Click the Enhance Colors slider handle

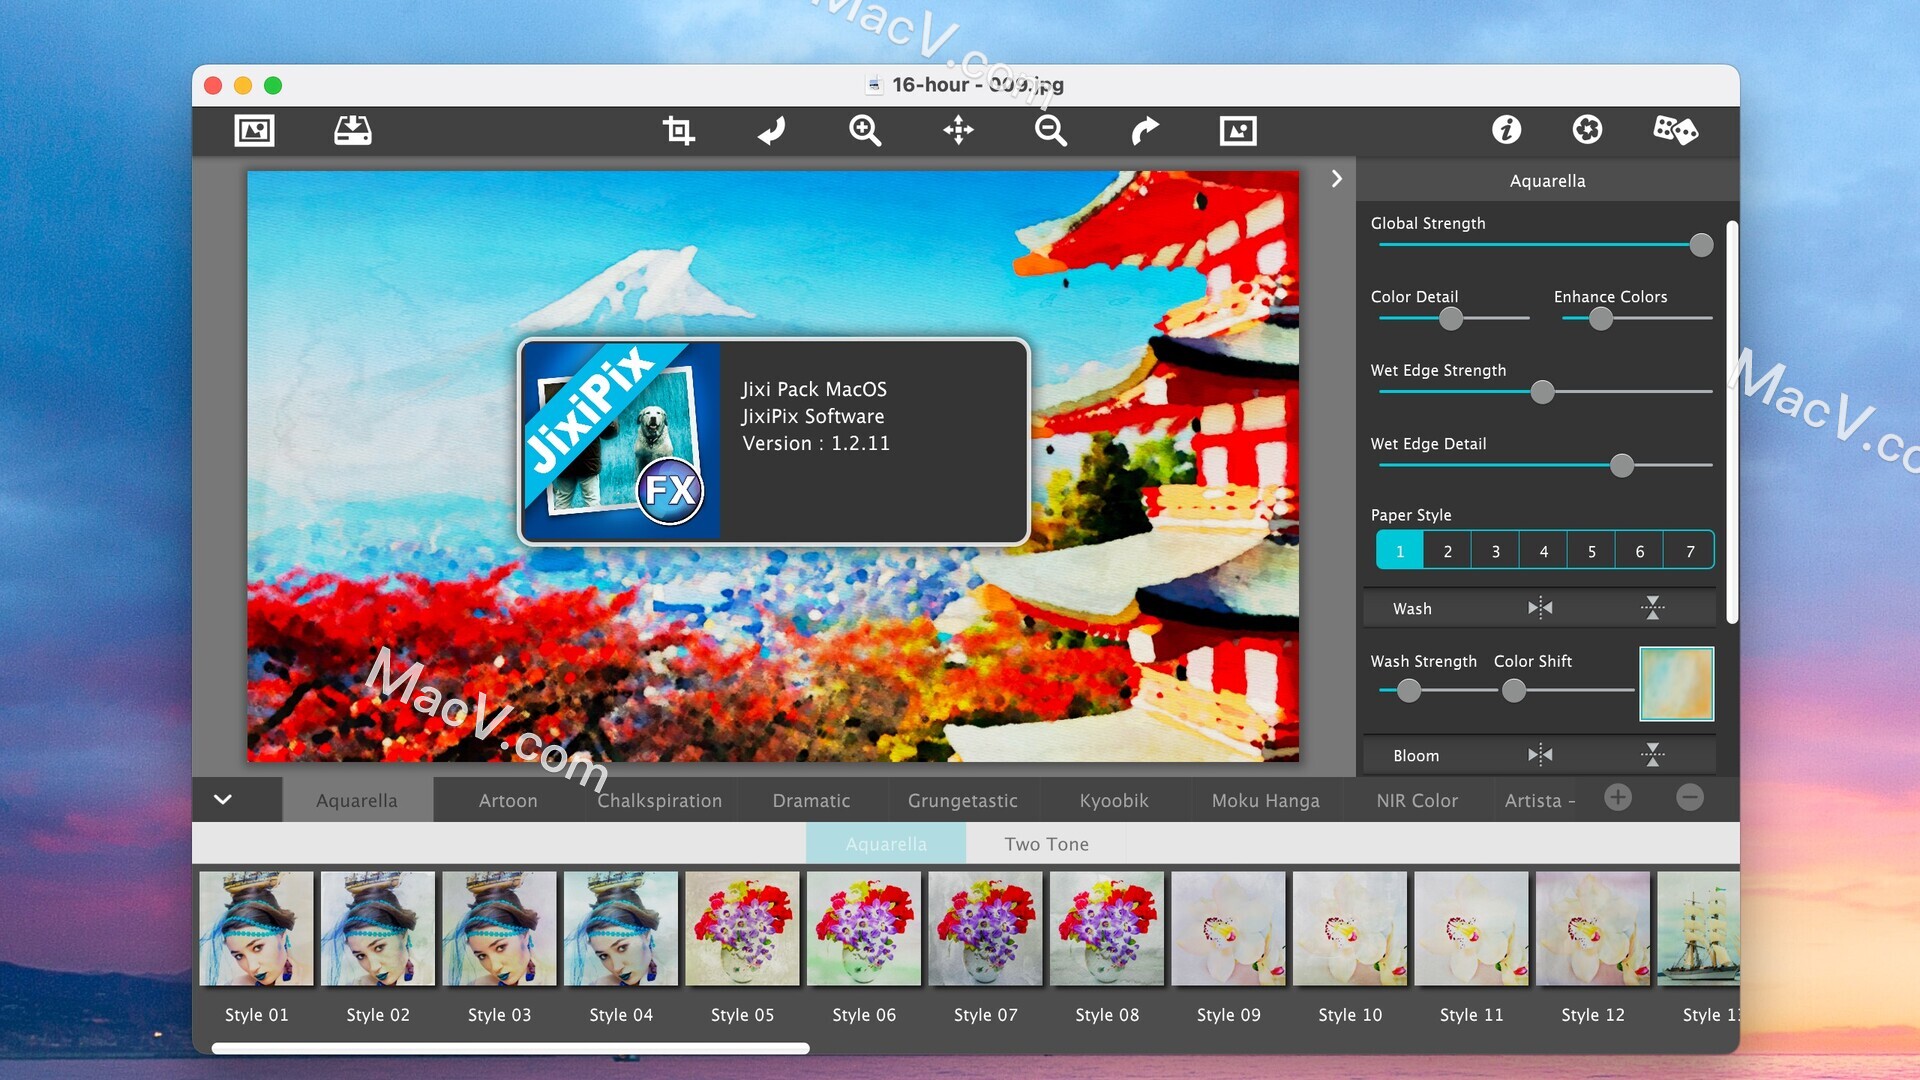(x=1601, y=319)
